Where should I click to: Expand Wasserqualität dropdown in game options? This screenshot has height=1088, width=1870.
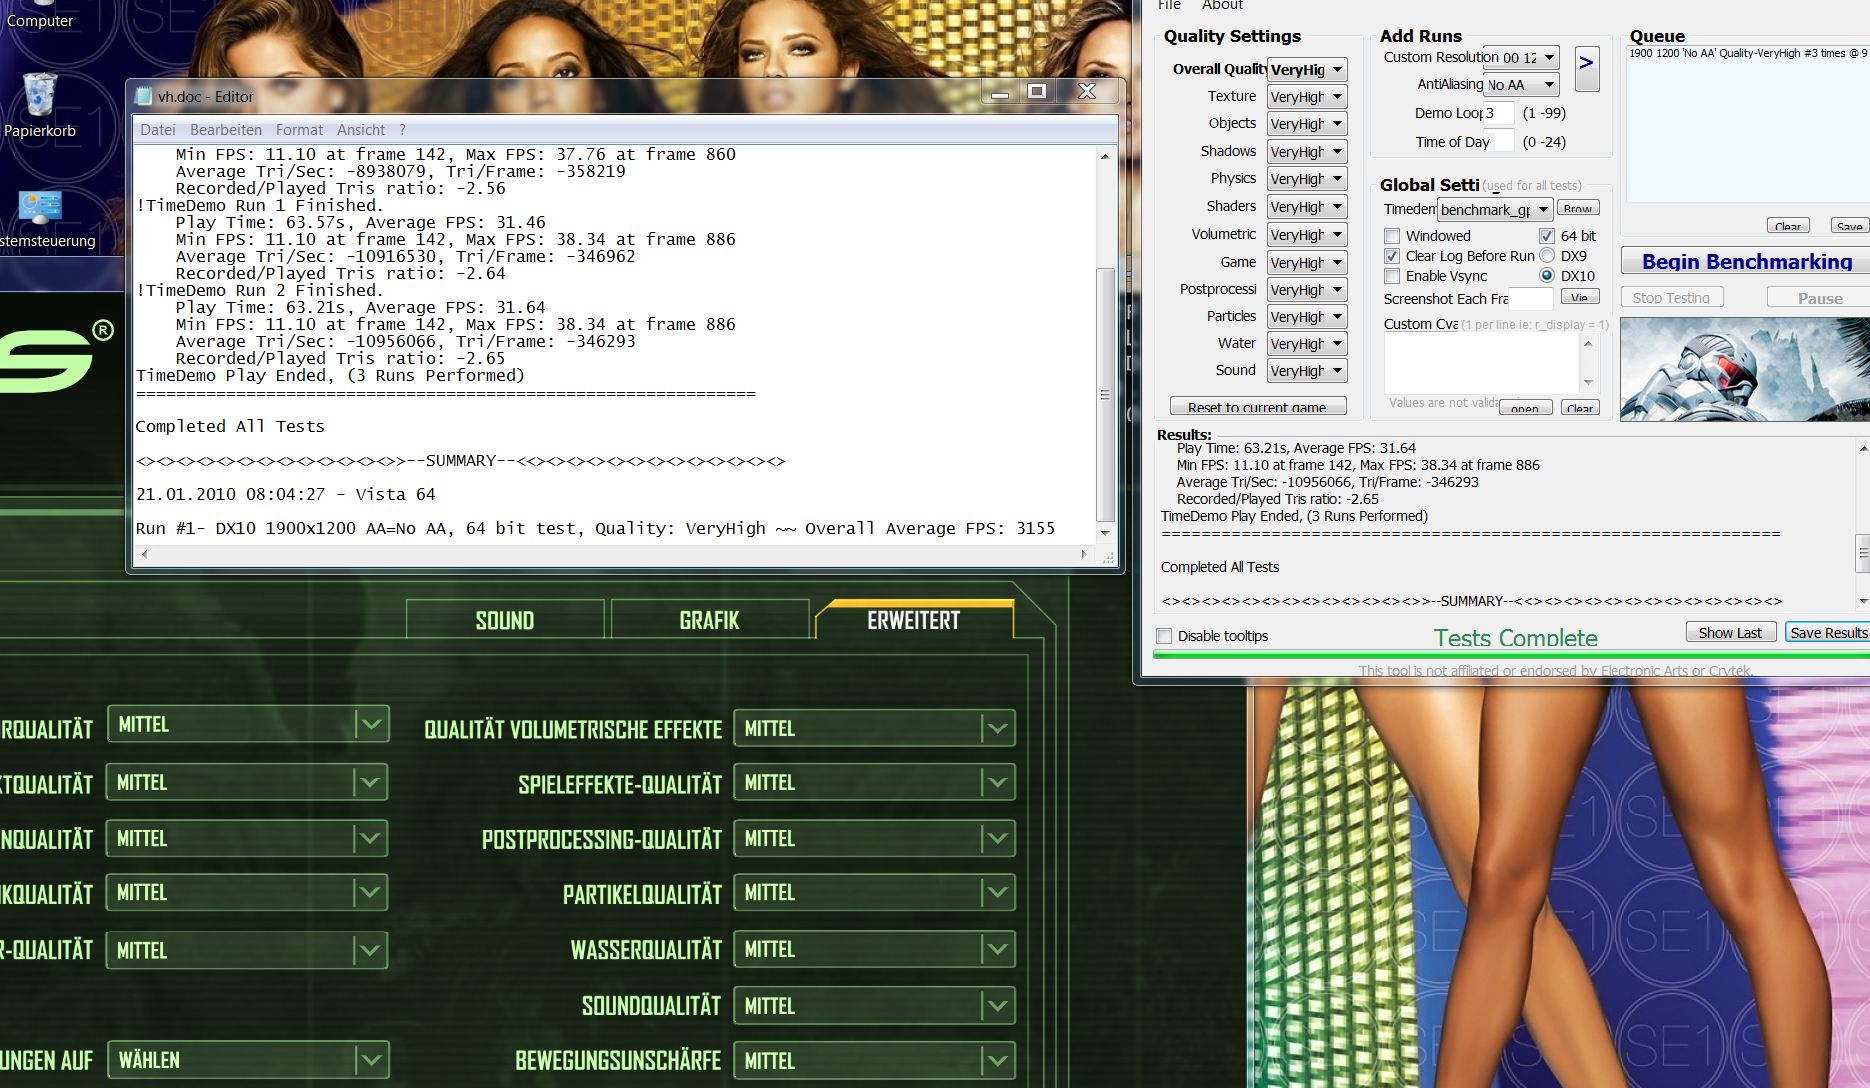coord(996,949)
